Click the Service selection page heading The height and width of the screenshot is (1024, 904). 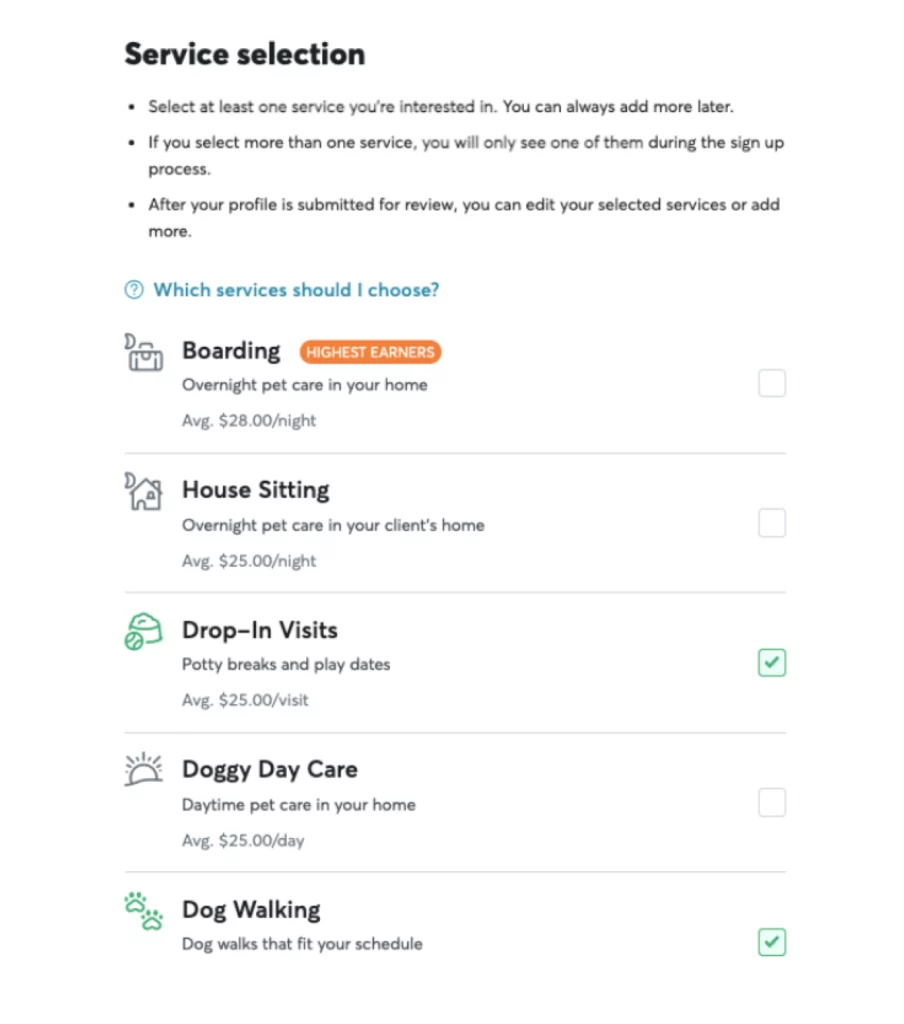[245, 54]
